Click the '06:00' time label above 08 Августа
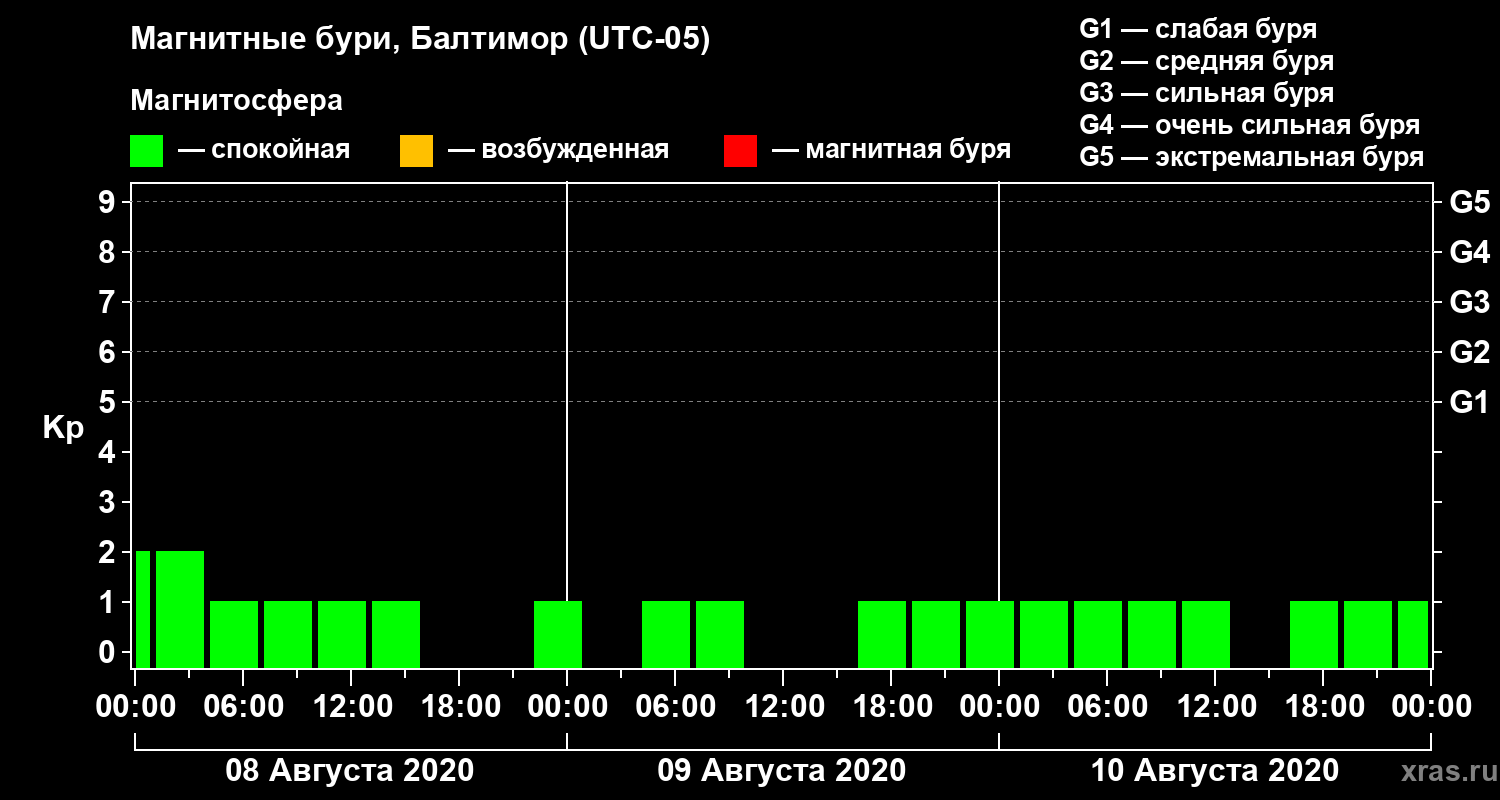The image size is (1500, 800). [243, 707]
